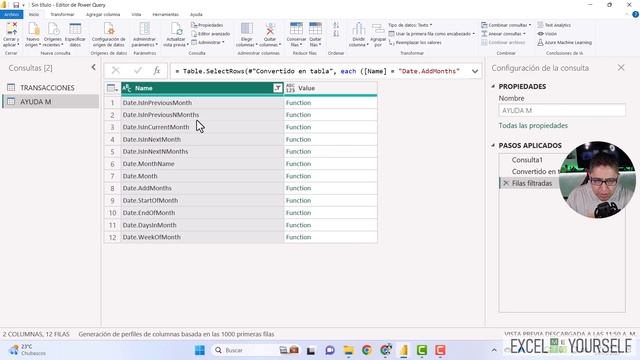The image size is (640, 360).
Task: Switch to the Transformar tab
Action: coord(62,14)
